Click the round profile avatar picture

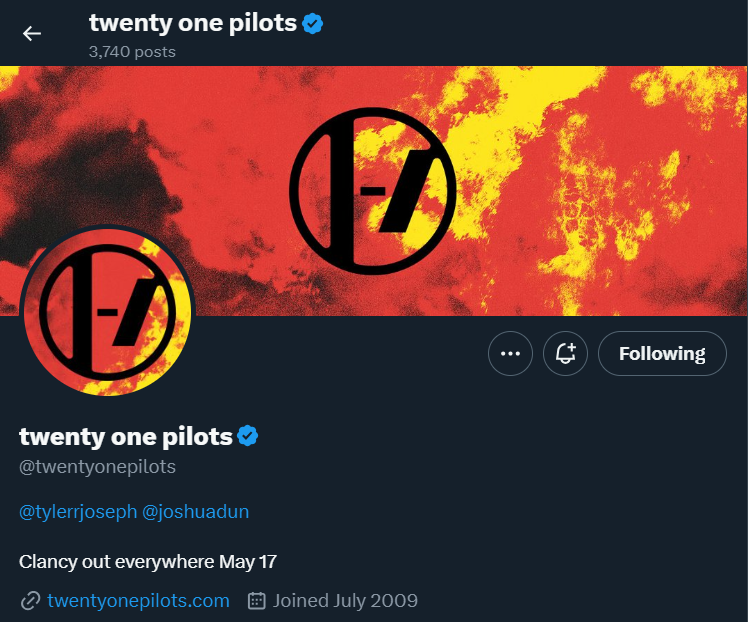pos(107,310)
